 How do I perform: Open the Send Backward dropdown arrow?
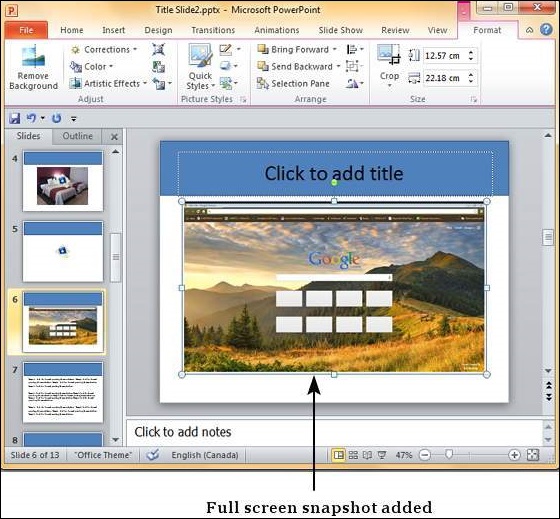(x=338, y=66)
